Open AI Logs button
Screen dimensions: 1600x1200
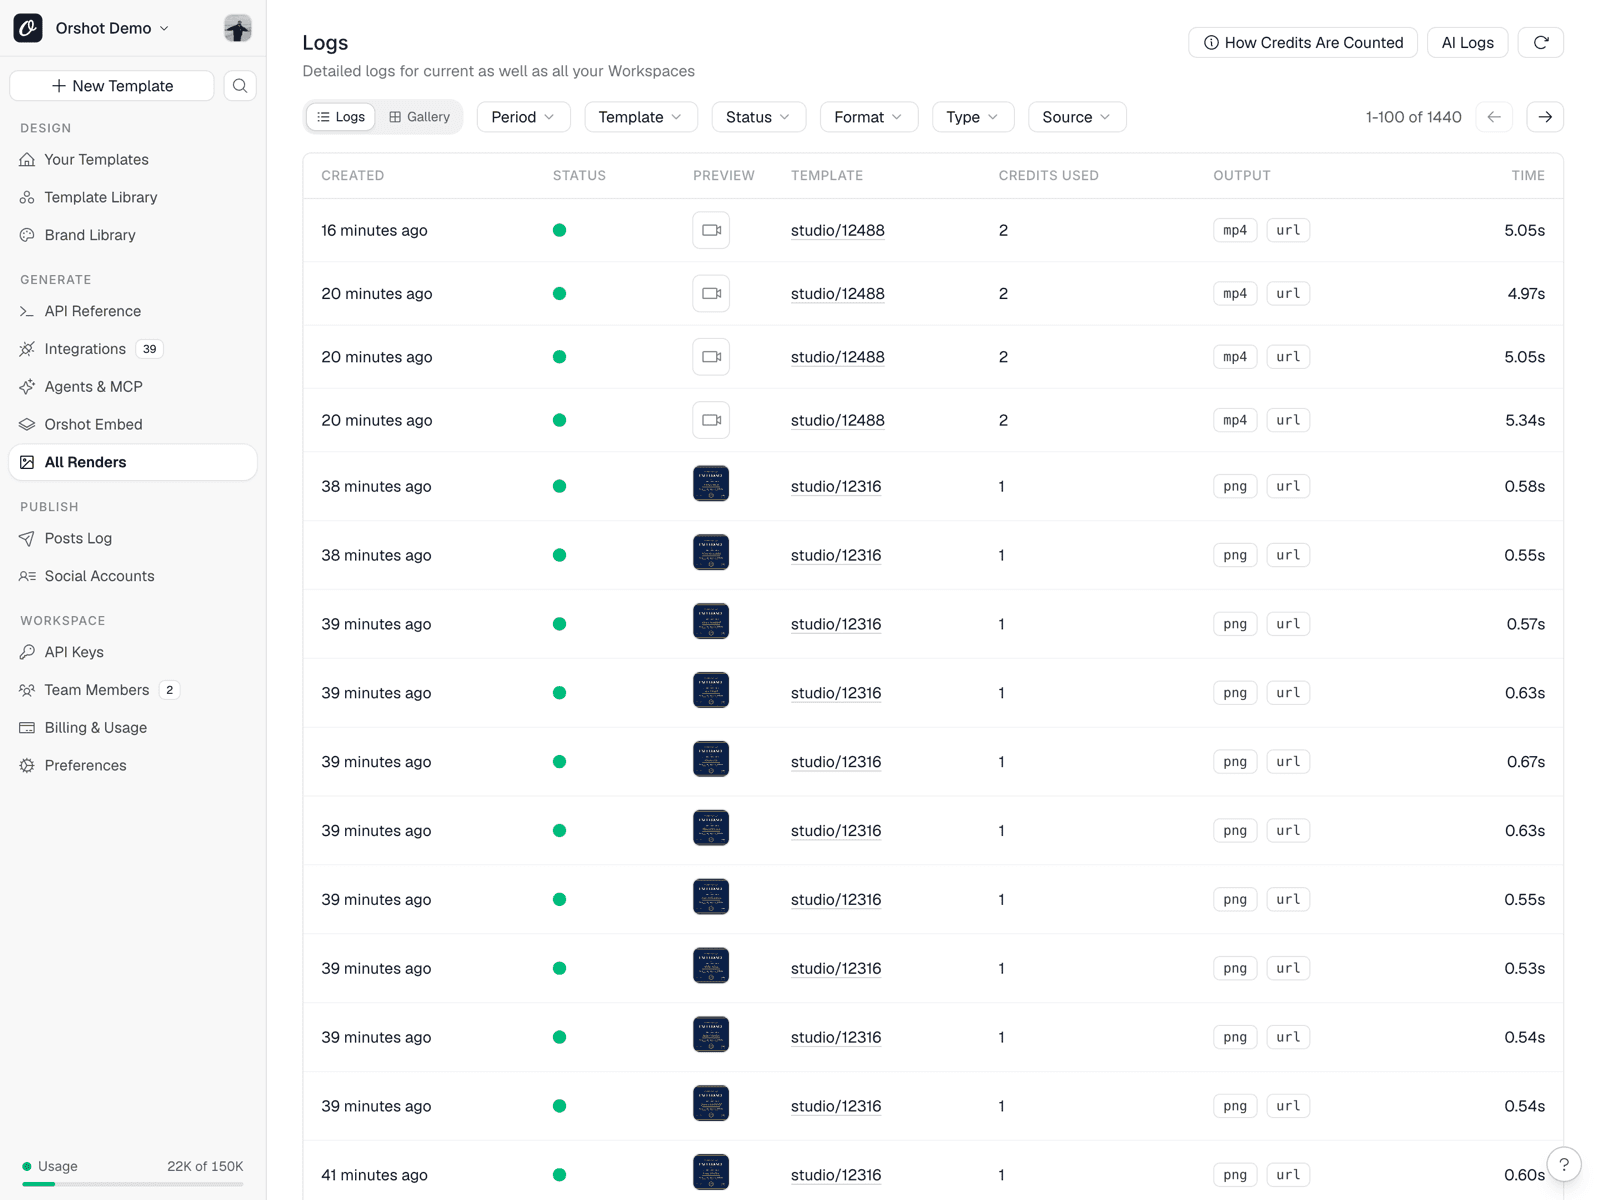[1467, 42]
